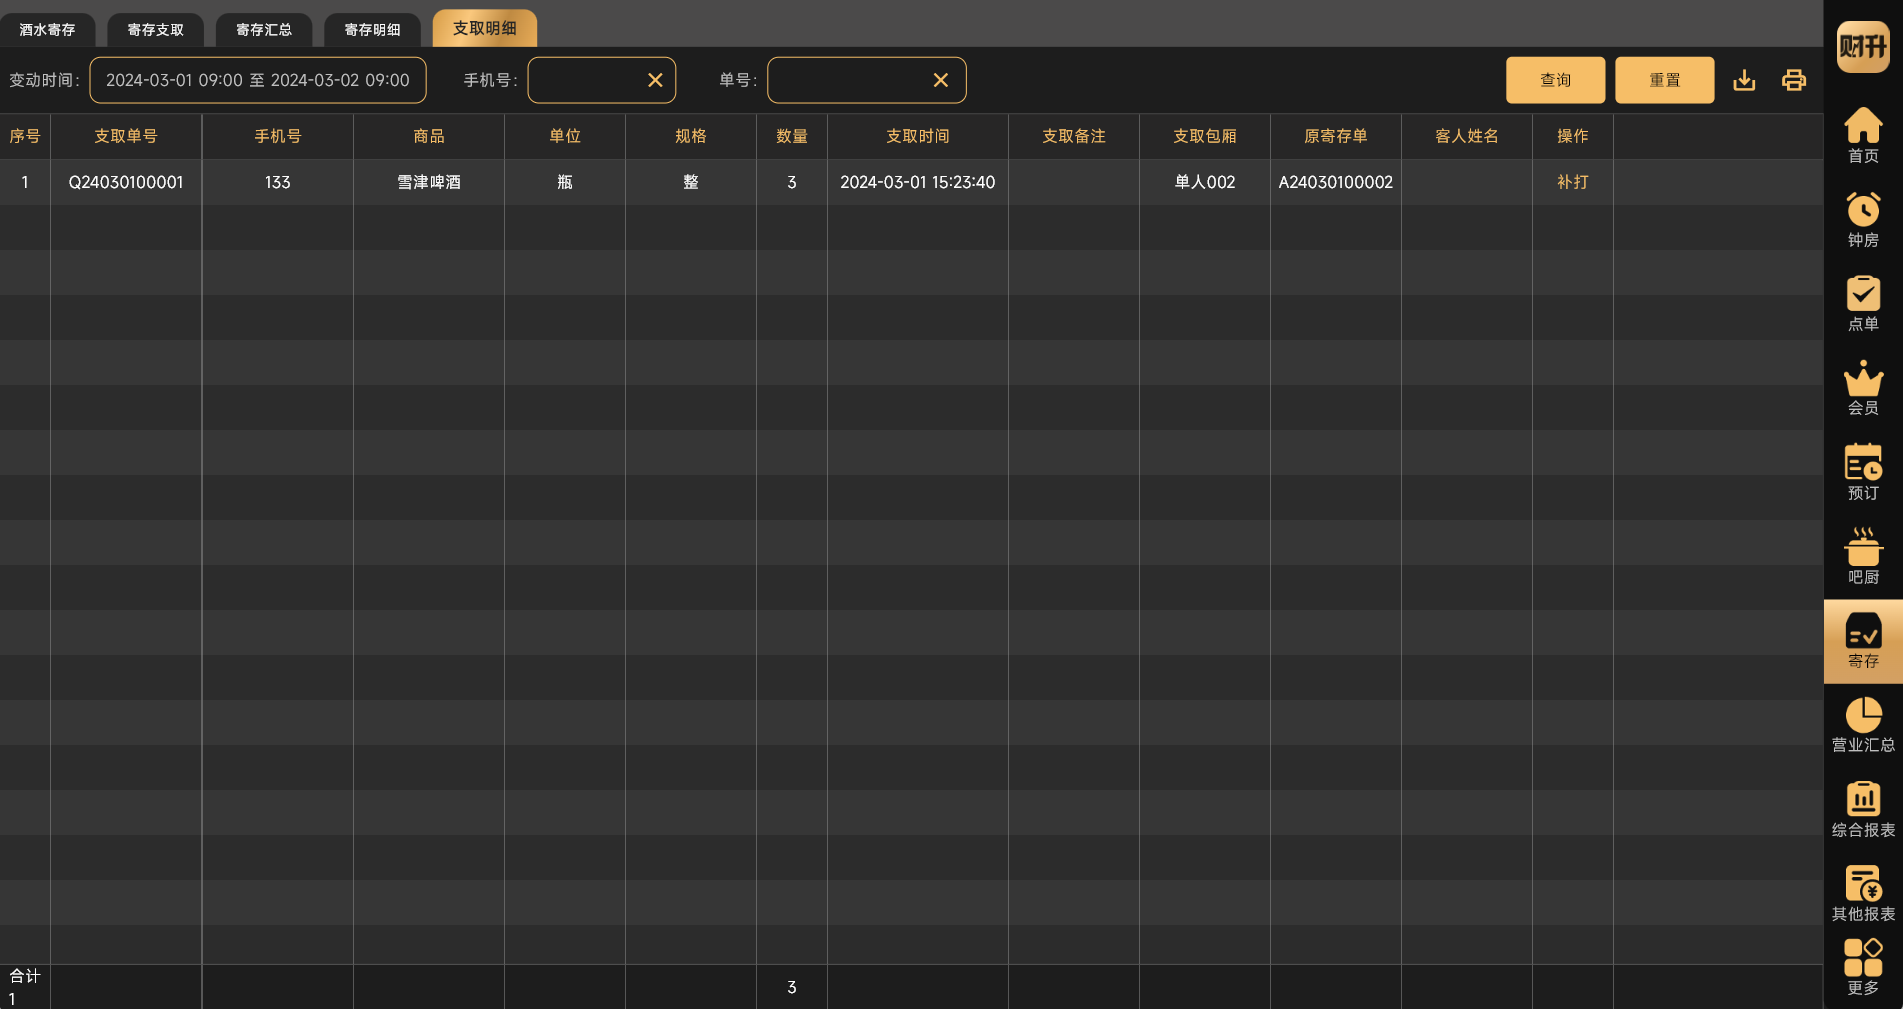Select cell Q24030100001
Viewport: 1903px width, 1009px height.
pos(126,182)
